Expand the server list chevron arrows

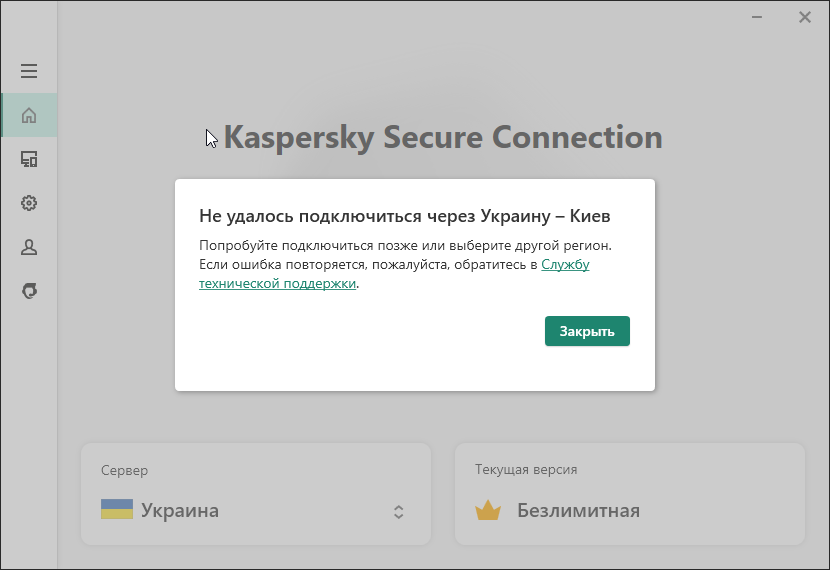(x=398, y=511)
